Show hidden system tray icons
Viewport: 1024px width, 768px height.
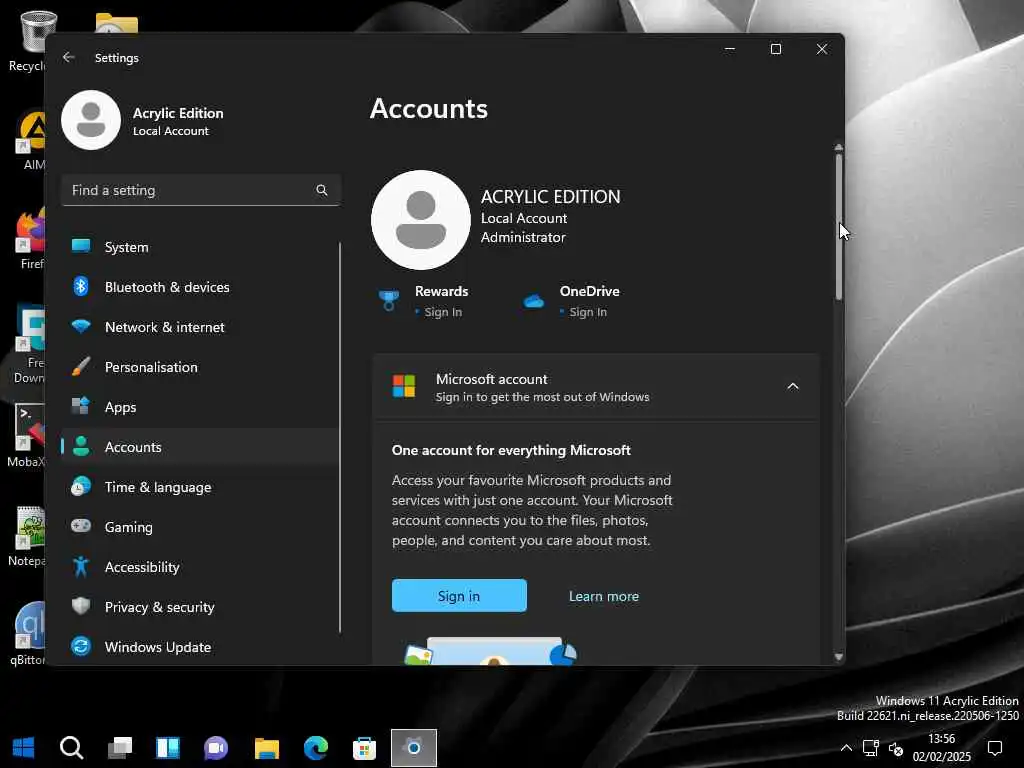[846, 748]
